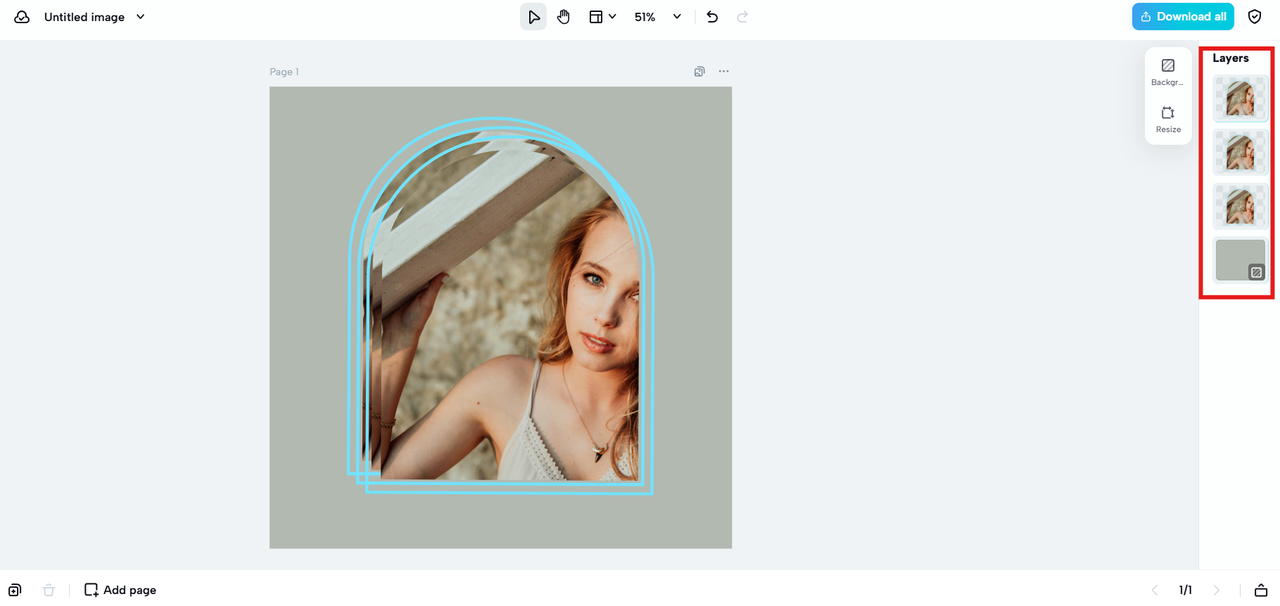The height and width of the screenshot is (606, 1280).
Task: Duplicate Page 1 using the copy icon
Action: click(x=700, y=72)
